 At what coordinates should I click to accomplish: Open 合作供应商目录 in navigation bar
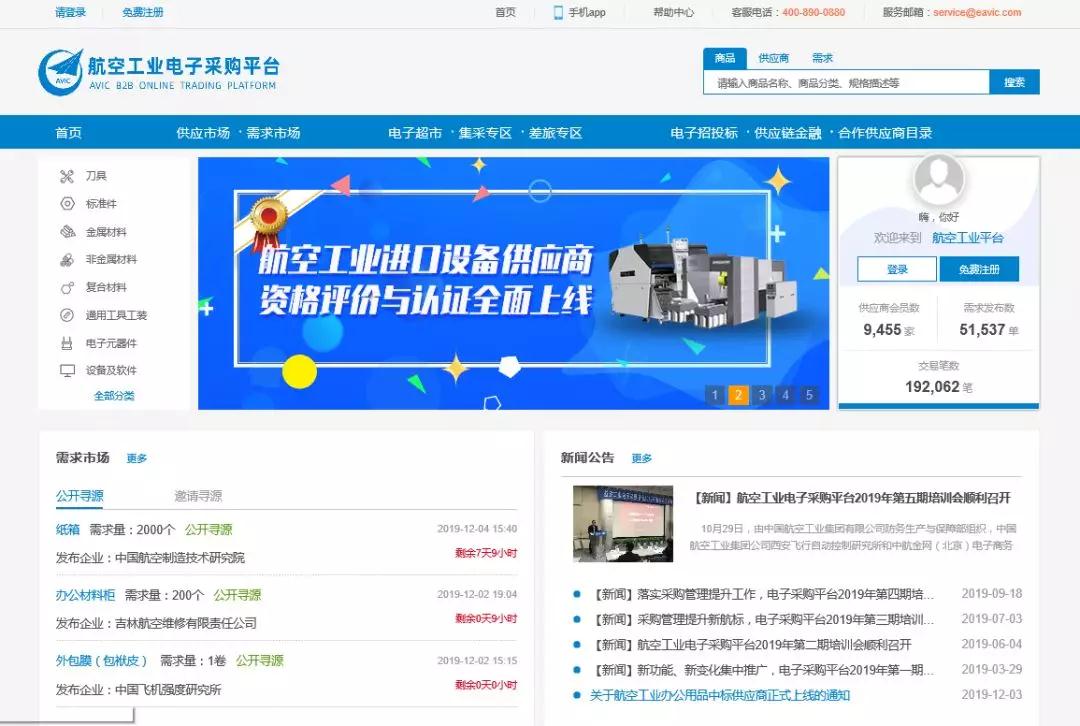(886, 133)
